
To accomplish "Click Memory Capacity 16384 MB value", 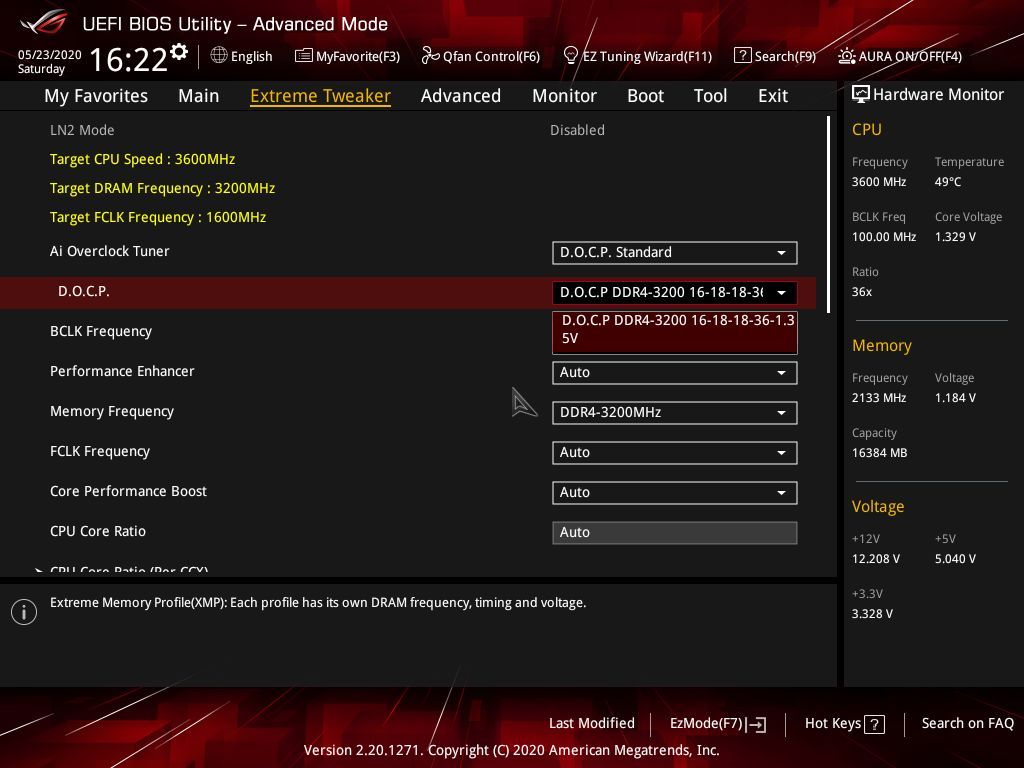I will 880,453.
